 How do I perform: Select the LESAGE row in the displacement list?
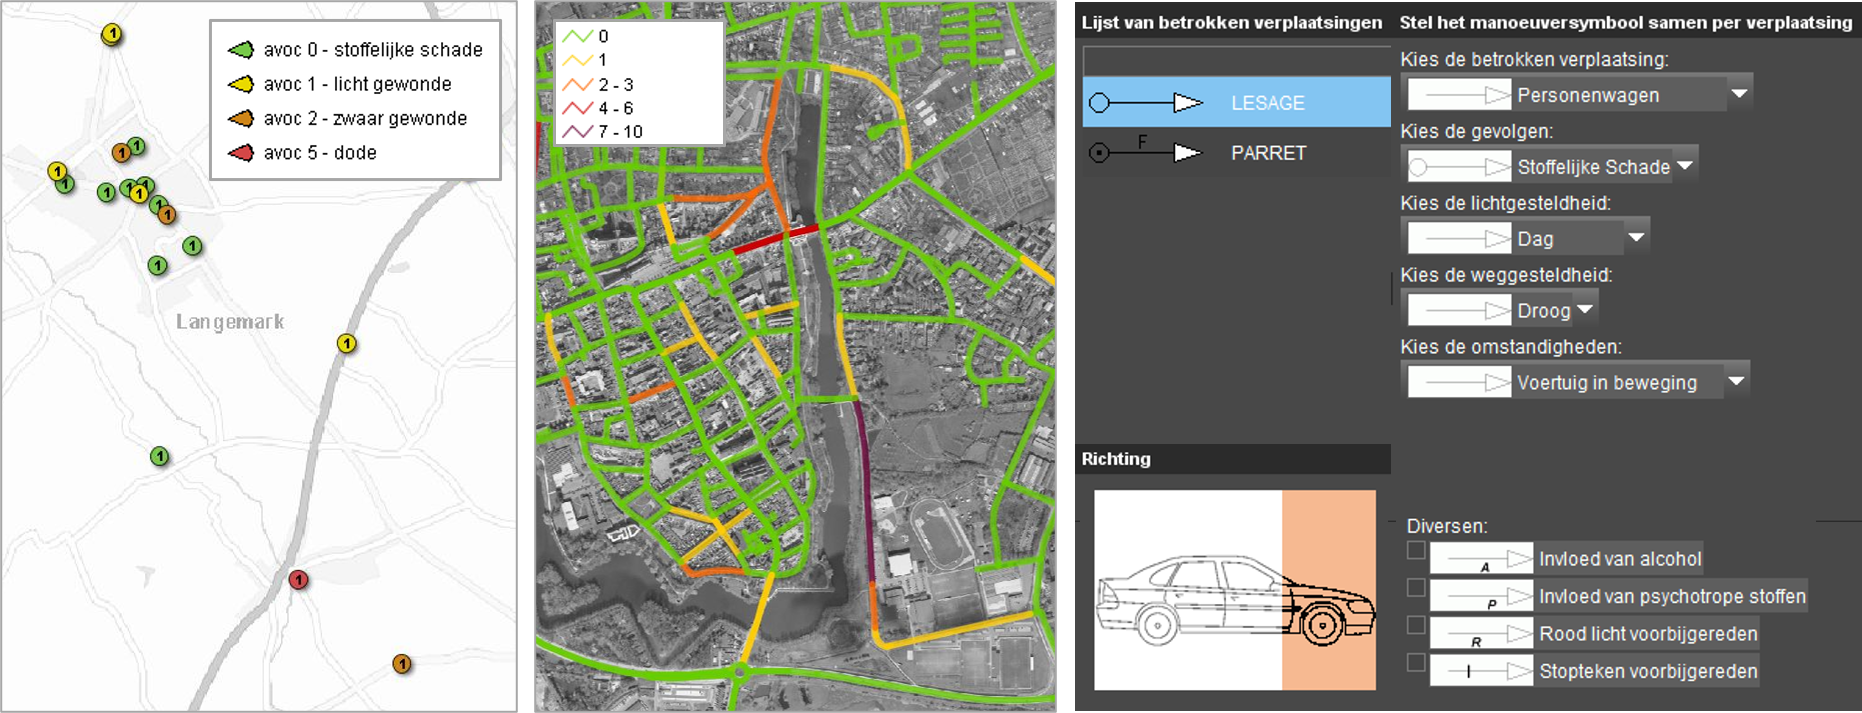click(1236, 102)
